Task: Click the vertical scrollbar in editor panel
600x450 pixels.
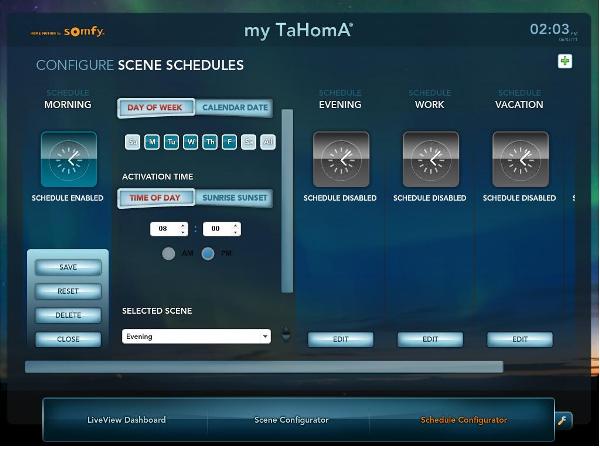Action: [287, 201]
